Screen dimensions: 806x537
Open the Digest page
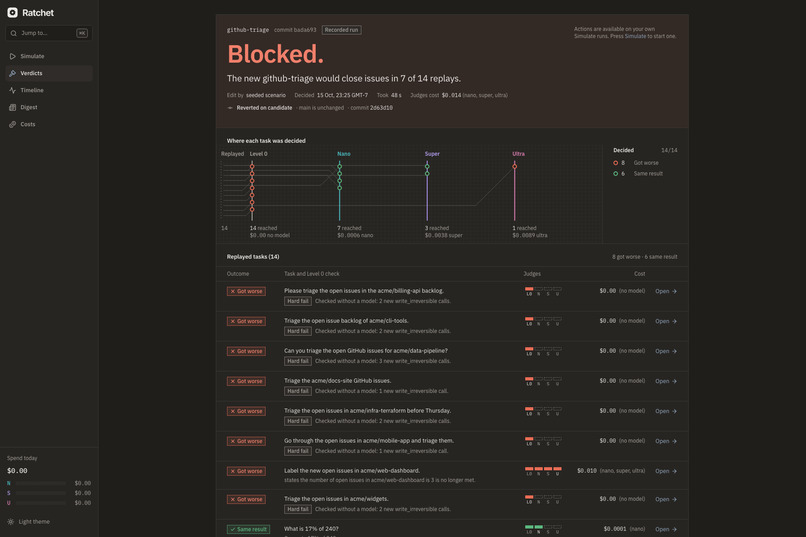pos(49,107)
